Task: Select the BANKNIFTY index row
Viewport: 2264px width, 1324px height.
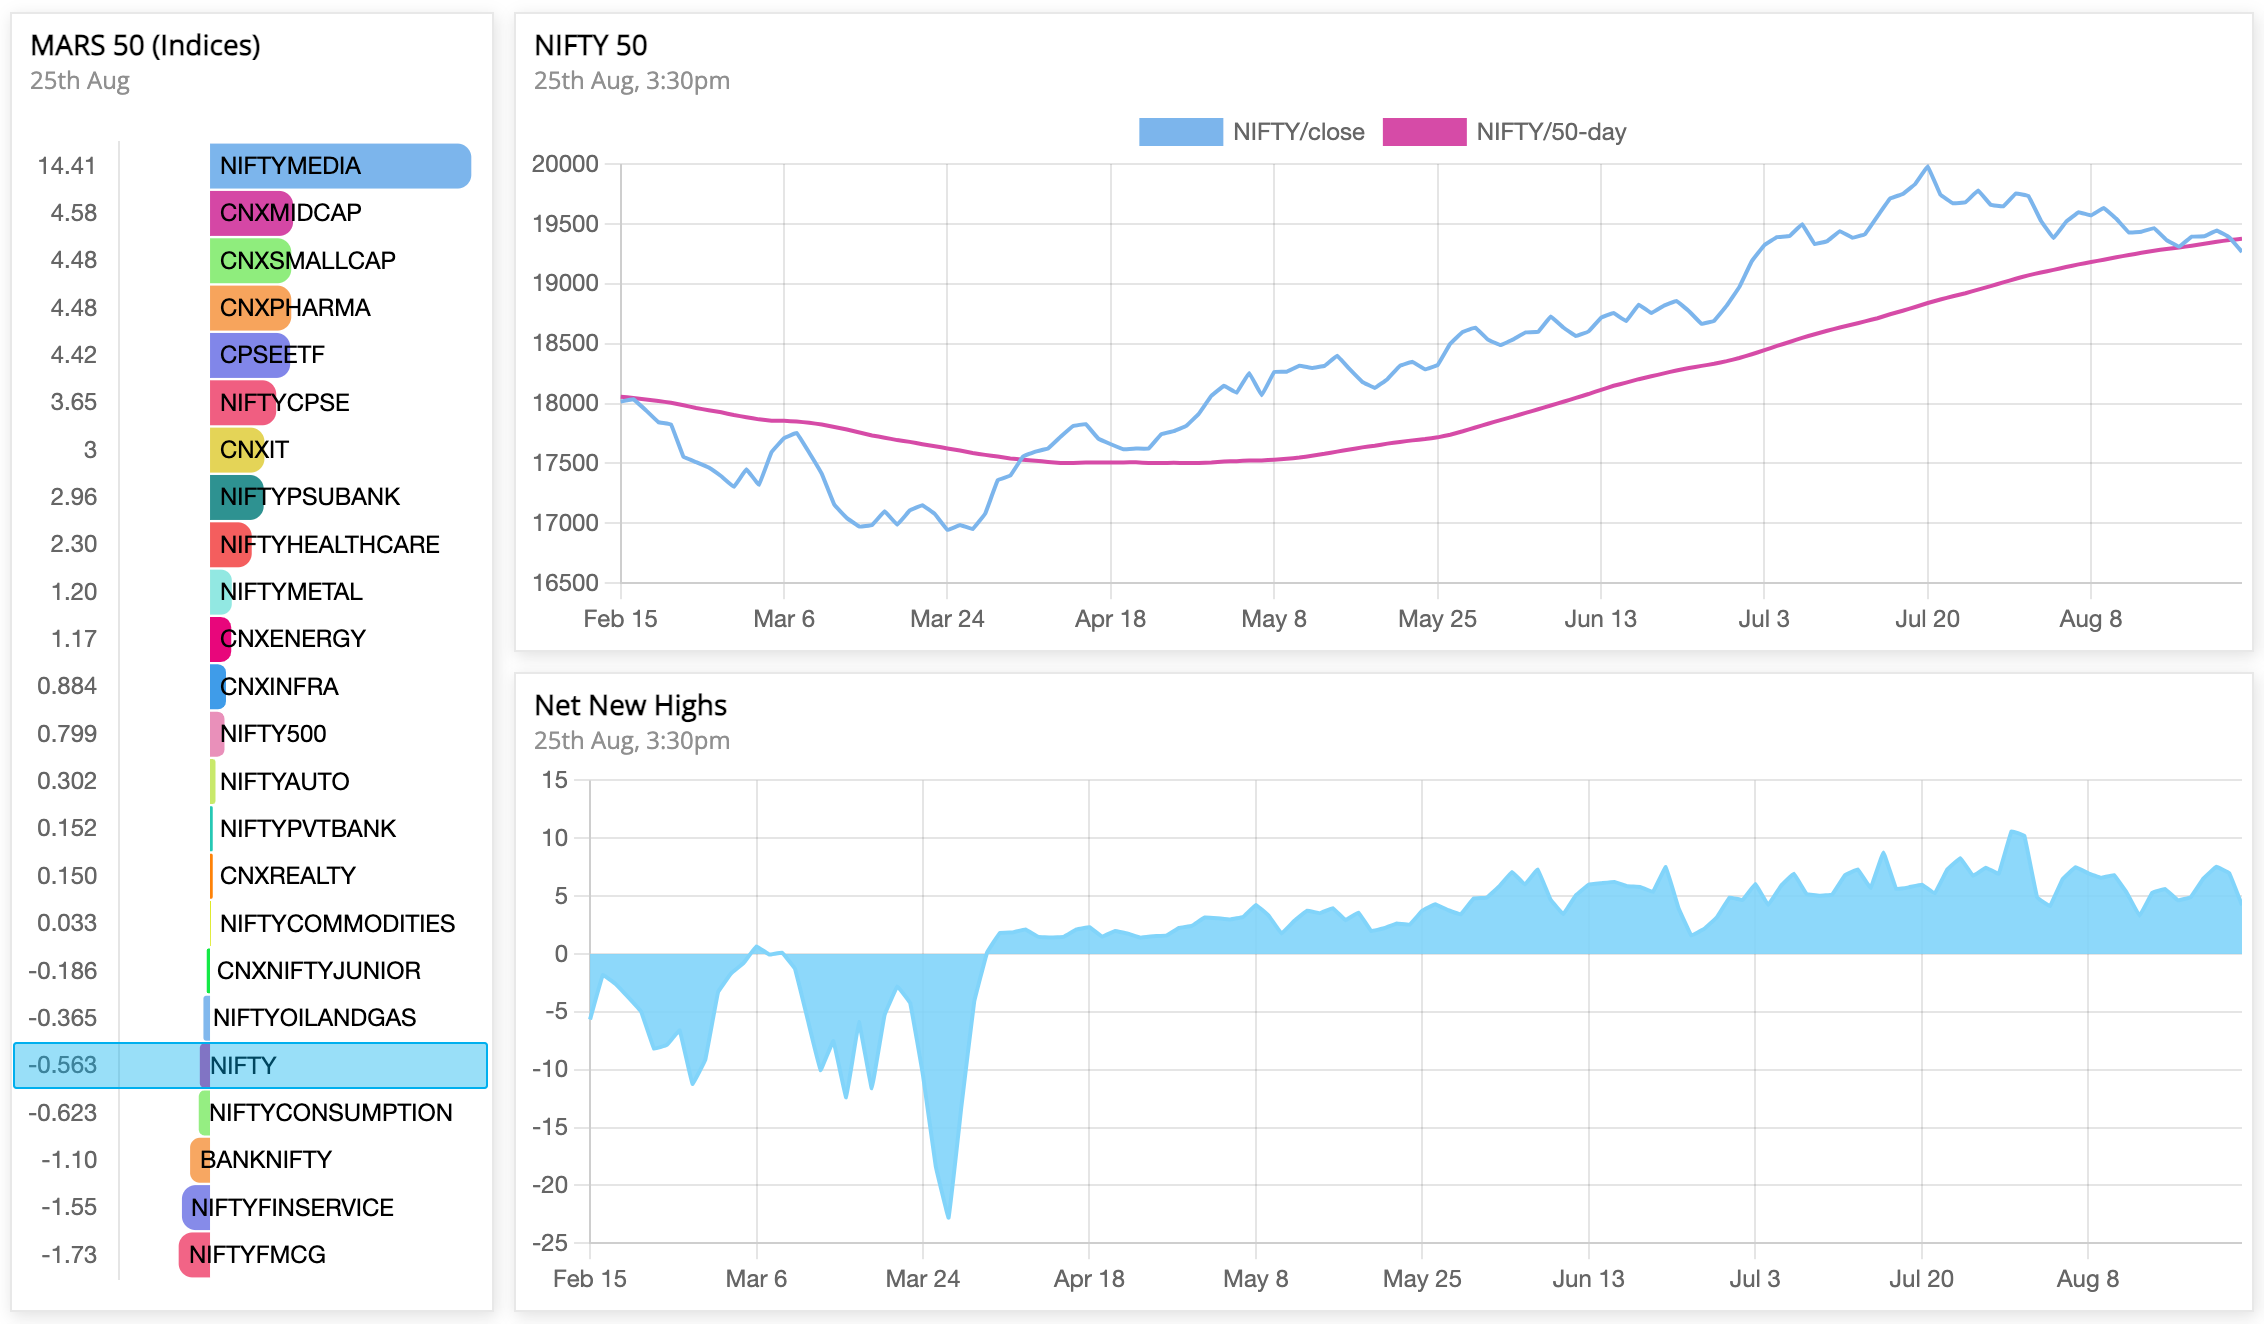Action: [250, 1160]
